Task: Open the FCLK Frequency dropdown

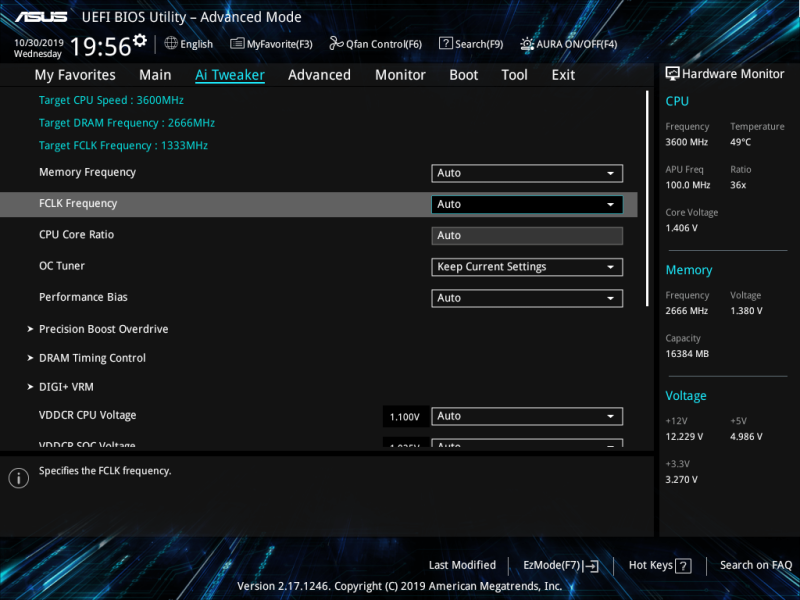Action: click(527, 204)
